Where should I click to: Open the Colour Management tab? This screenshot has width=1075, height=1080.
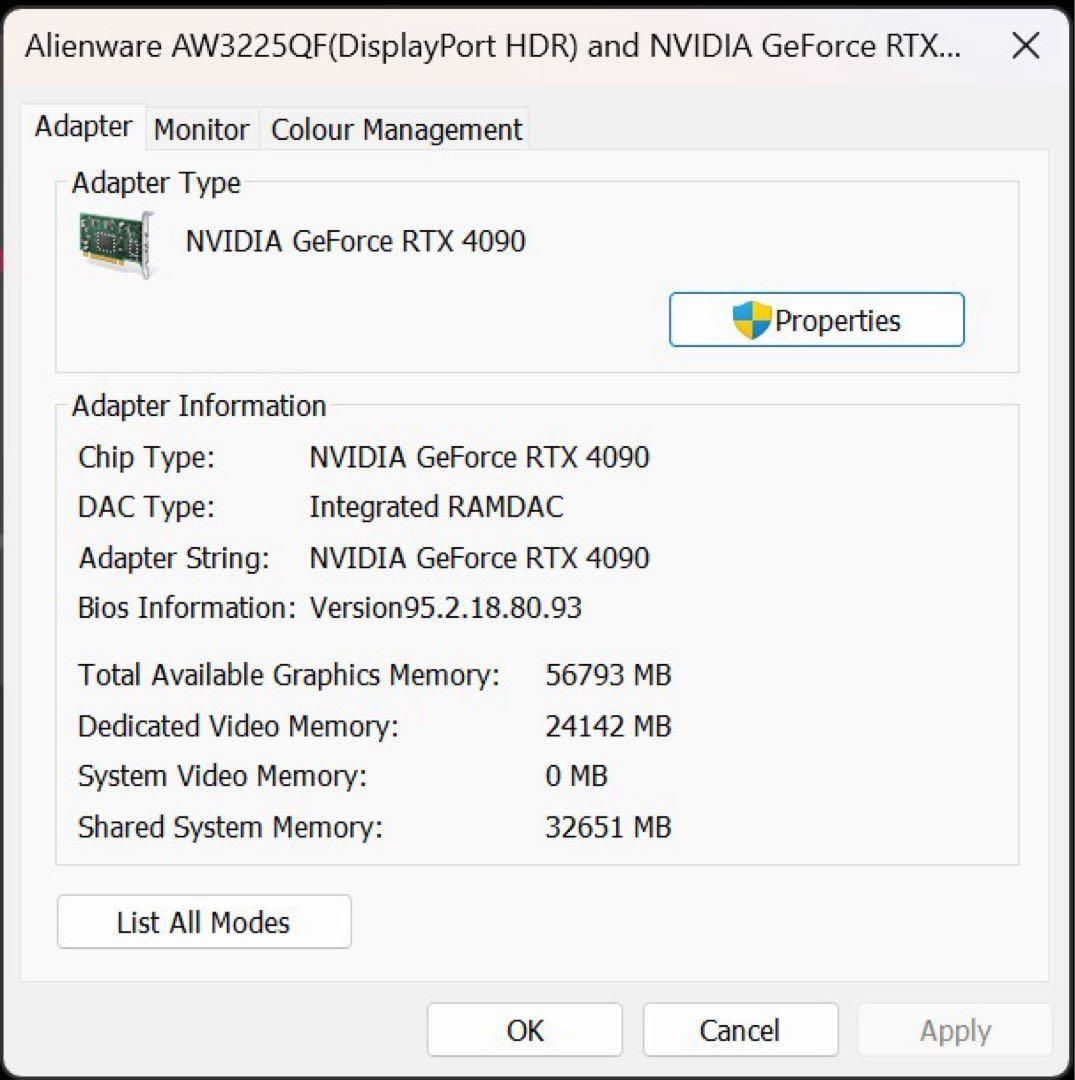pos(395,129)
